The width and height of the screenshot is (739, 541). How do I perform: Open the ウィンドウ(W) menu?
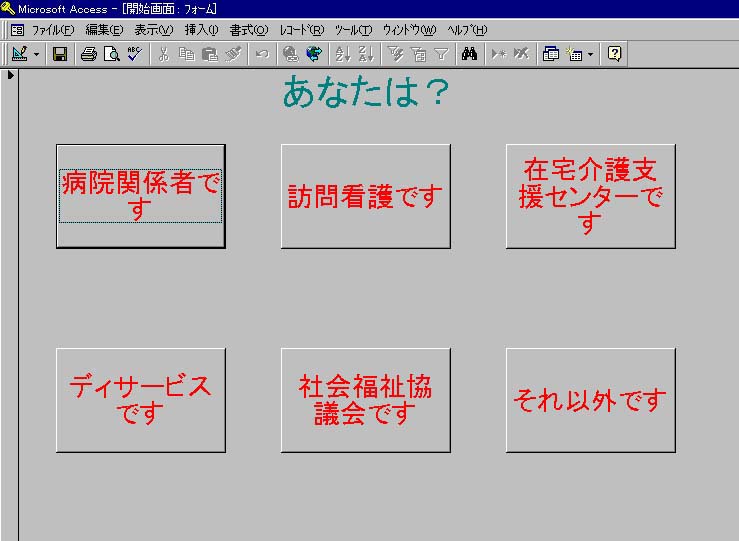pos(409,30)
